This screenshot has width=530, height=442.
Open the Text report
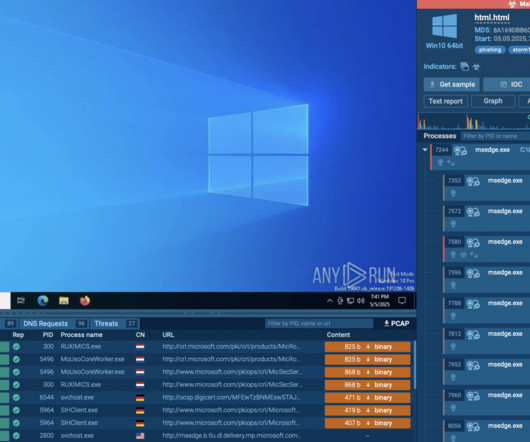pos(445,101)
